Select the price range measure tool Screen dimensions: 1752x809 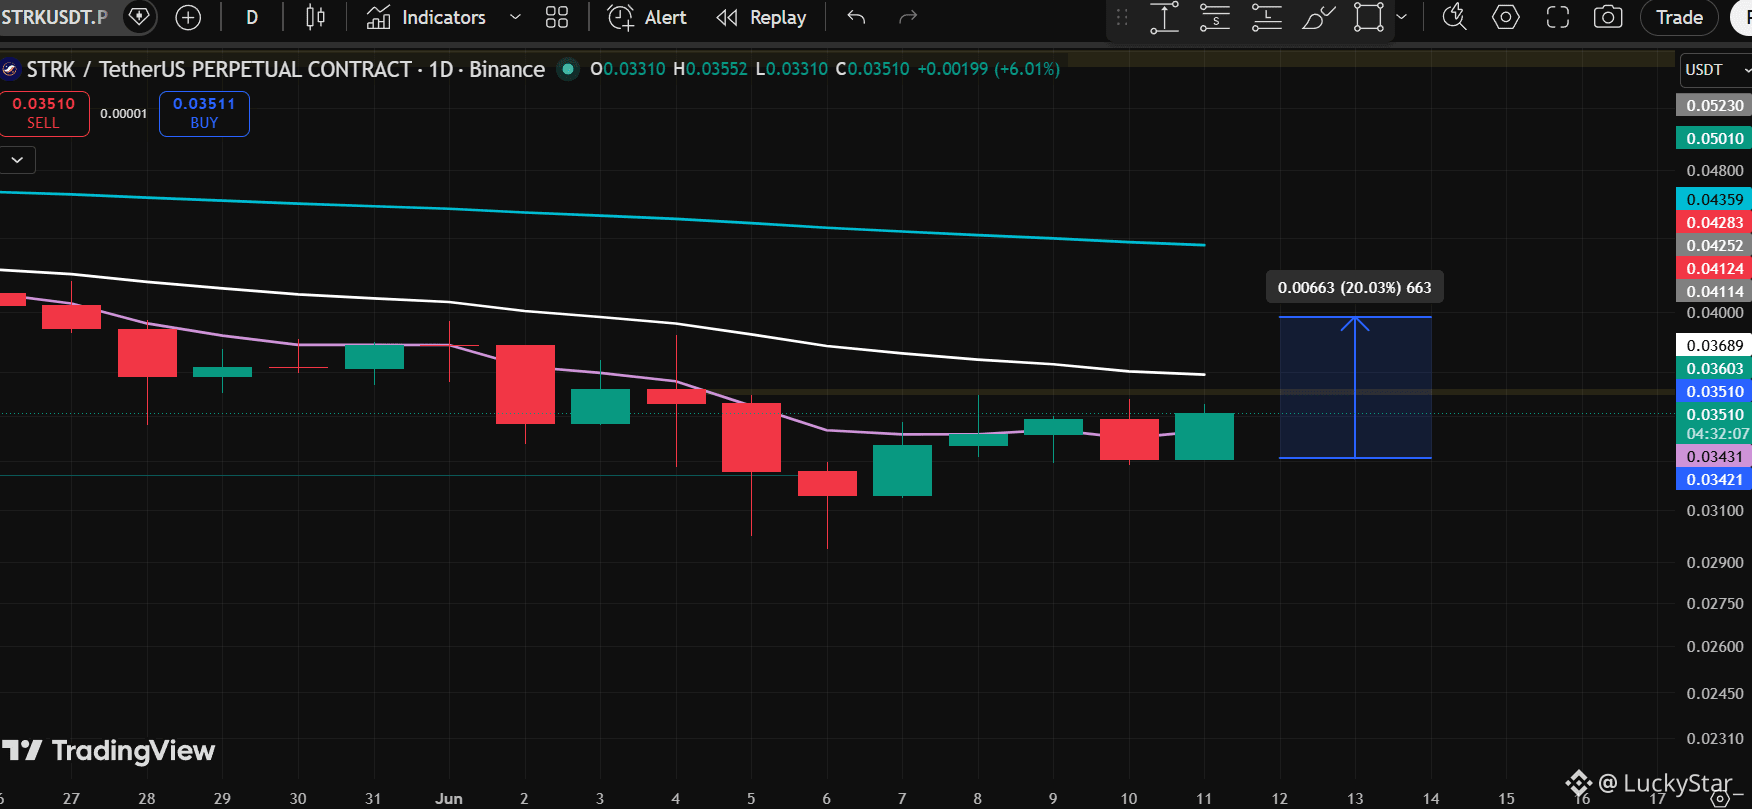1164,17
